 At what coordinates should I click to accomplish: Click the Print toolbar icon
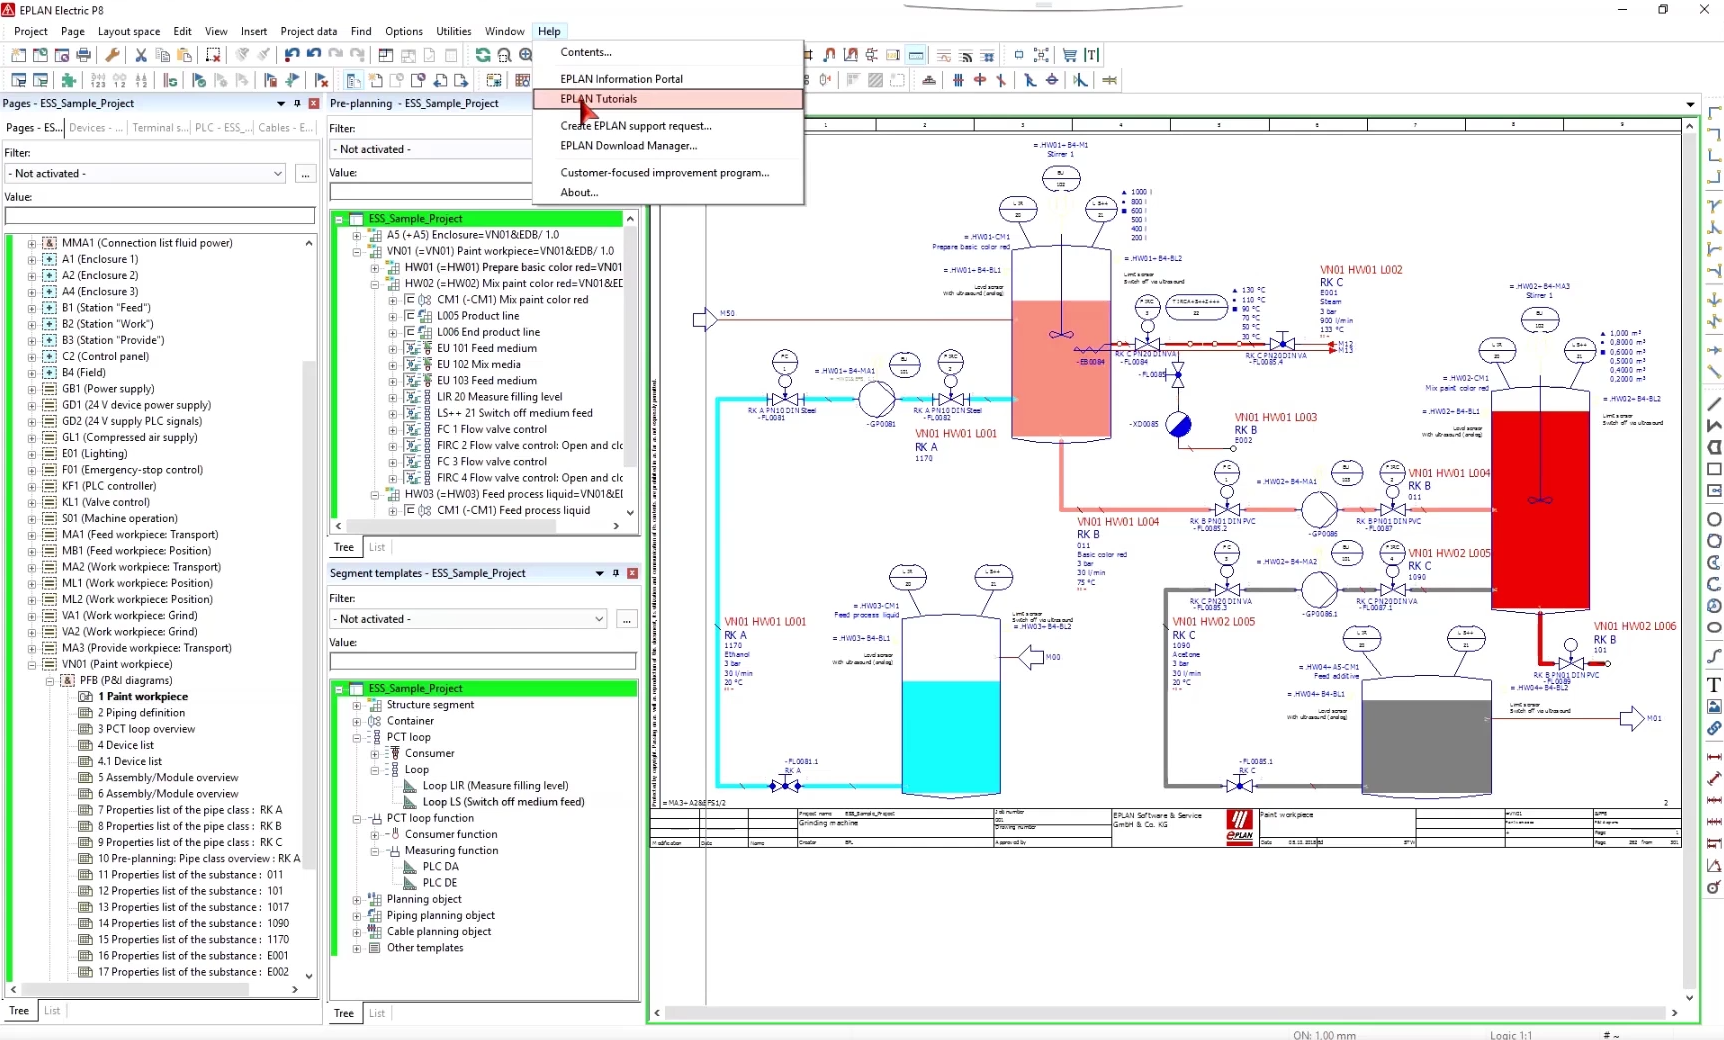click(x=84, y=55)
